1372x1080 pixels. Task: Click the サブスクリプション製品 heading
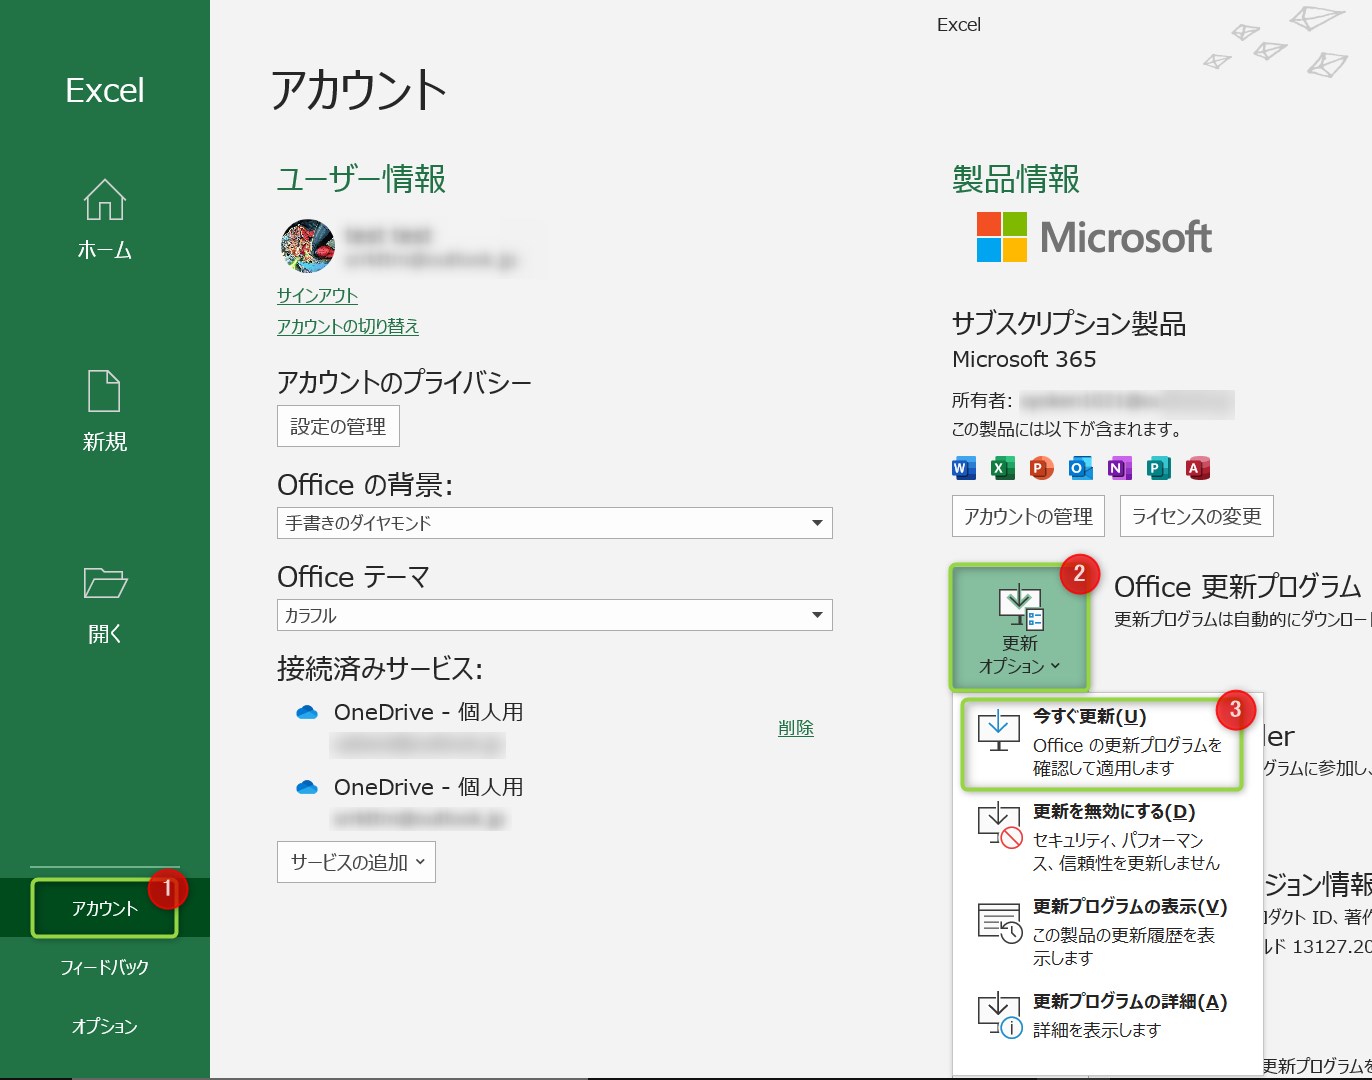[x=1069, y=323]
